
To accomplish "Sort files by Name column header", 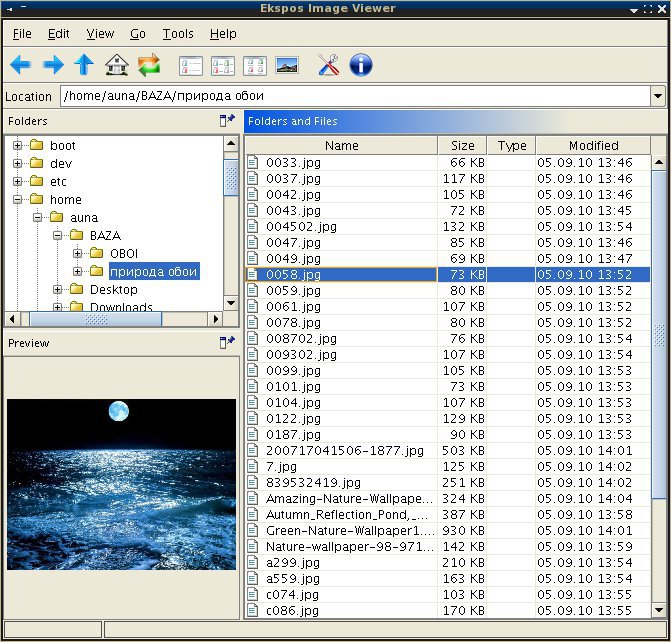I will [x=341, y=146].
